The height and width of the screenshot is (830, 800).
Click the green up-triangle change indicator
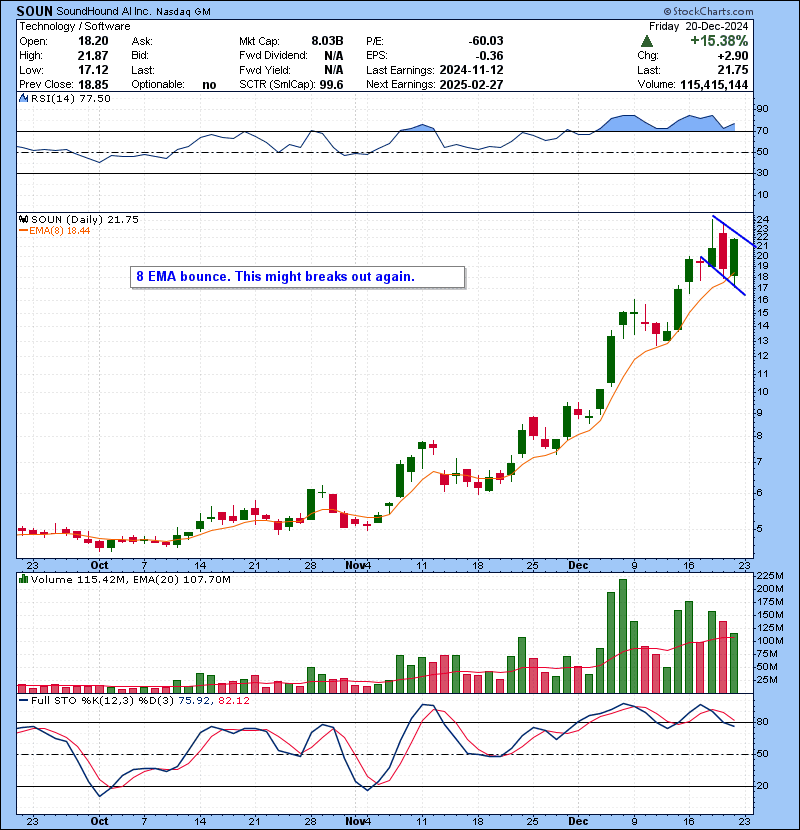pos(646,41)
